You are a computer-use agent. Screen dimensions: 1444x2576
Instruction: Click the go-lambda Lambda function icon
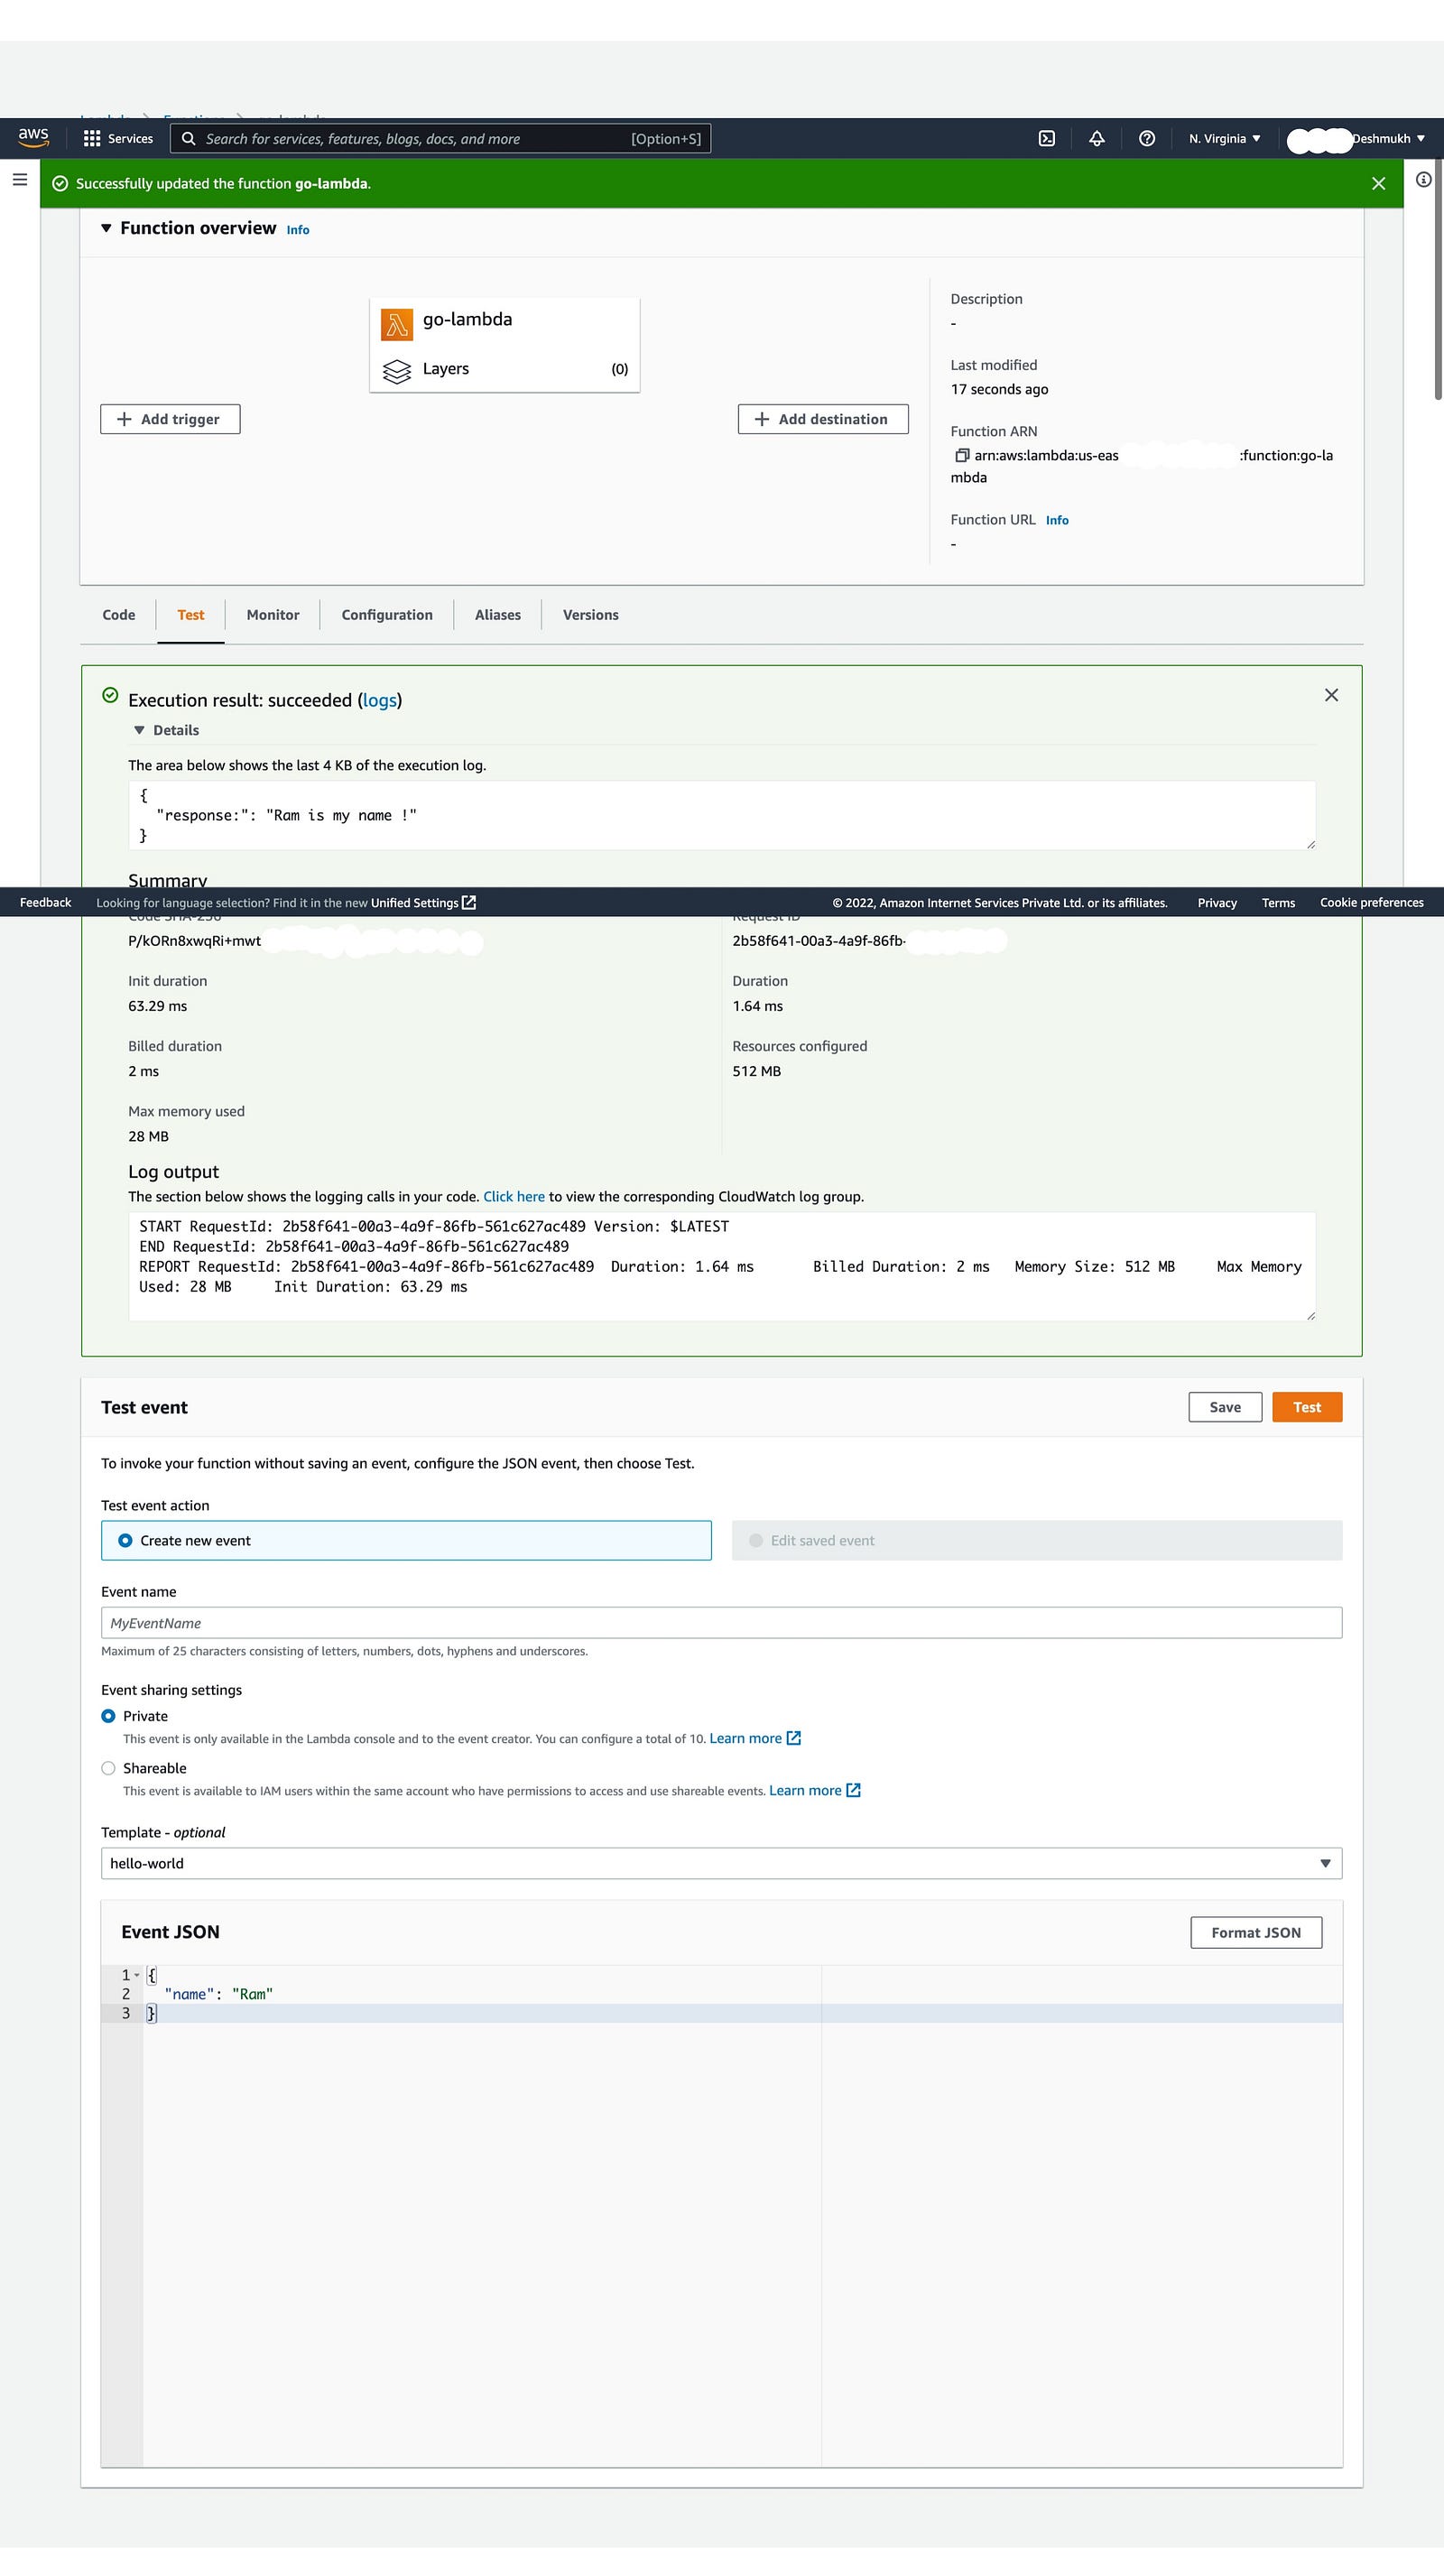pyautogui.click(x=397, y=324)
